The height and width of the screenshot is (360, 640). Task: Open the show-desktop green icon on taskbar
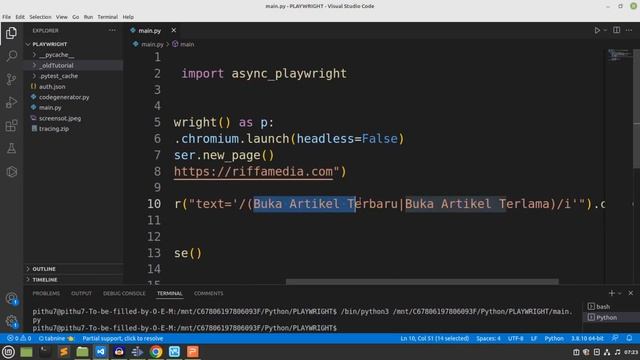tap(26, 352)
